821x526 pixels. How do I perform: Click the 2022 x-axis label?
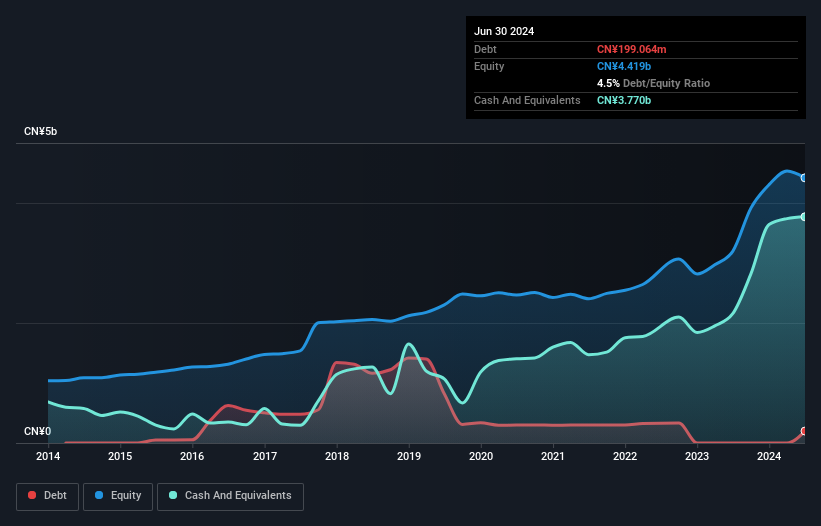(x=625, y=456)
